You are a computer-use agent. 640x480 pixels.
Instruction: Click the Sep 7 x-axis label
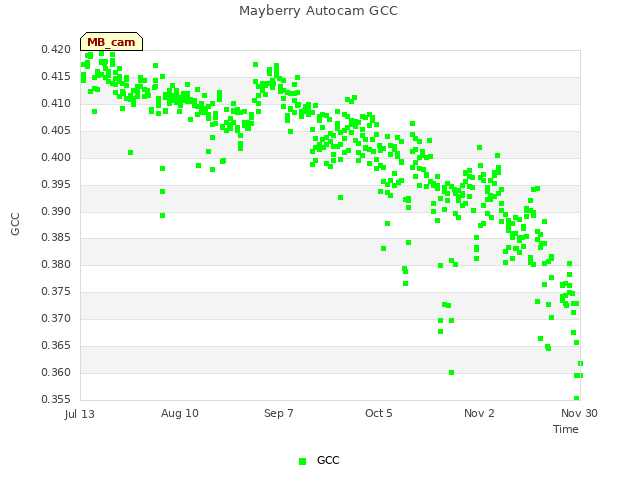point(279,413)
